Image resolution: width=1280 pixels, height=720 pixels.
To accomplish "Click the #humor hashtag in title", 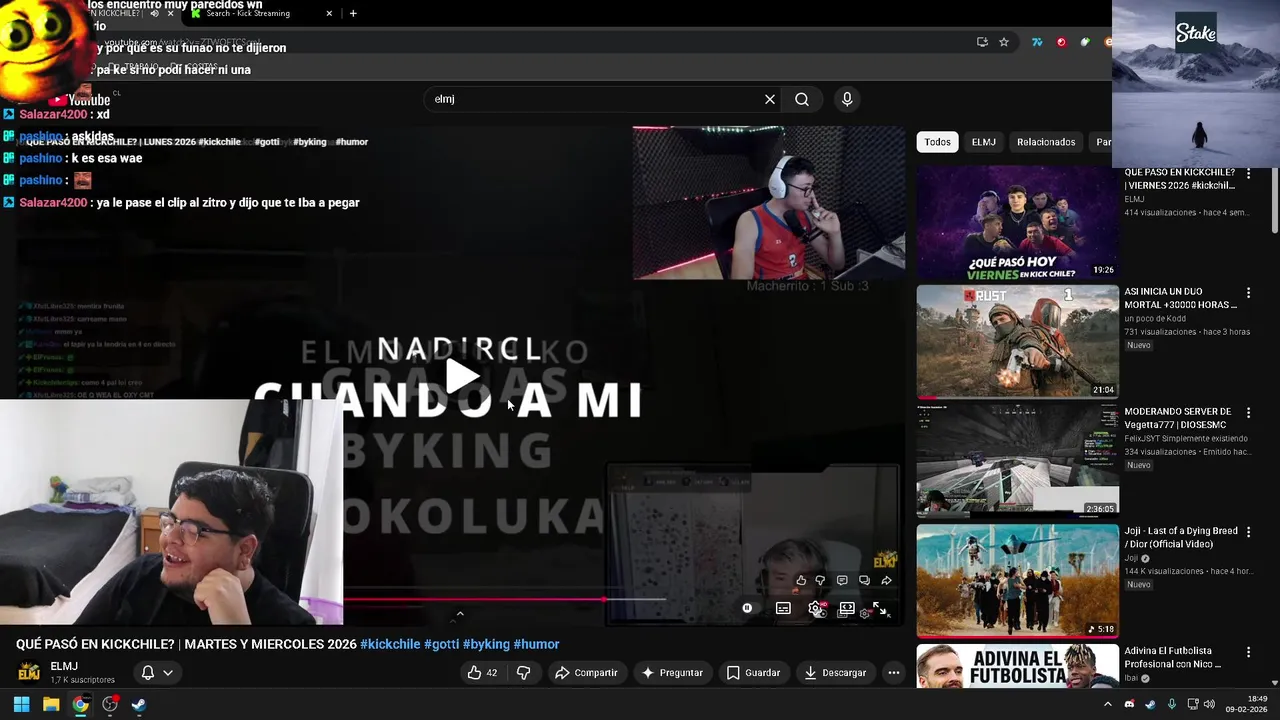I will [536, 644].
